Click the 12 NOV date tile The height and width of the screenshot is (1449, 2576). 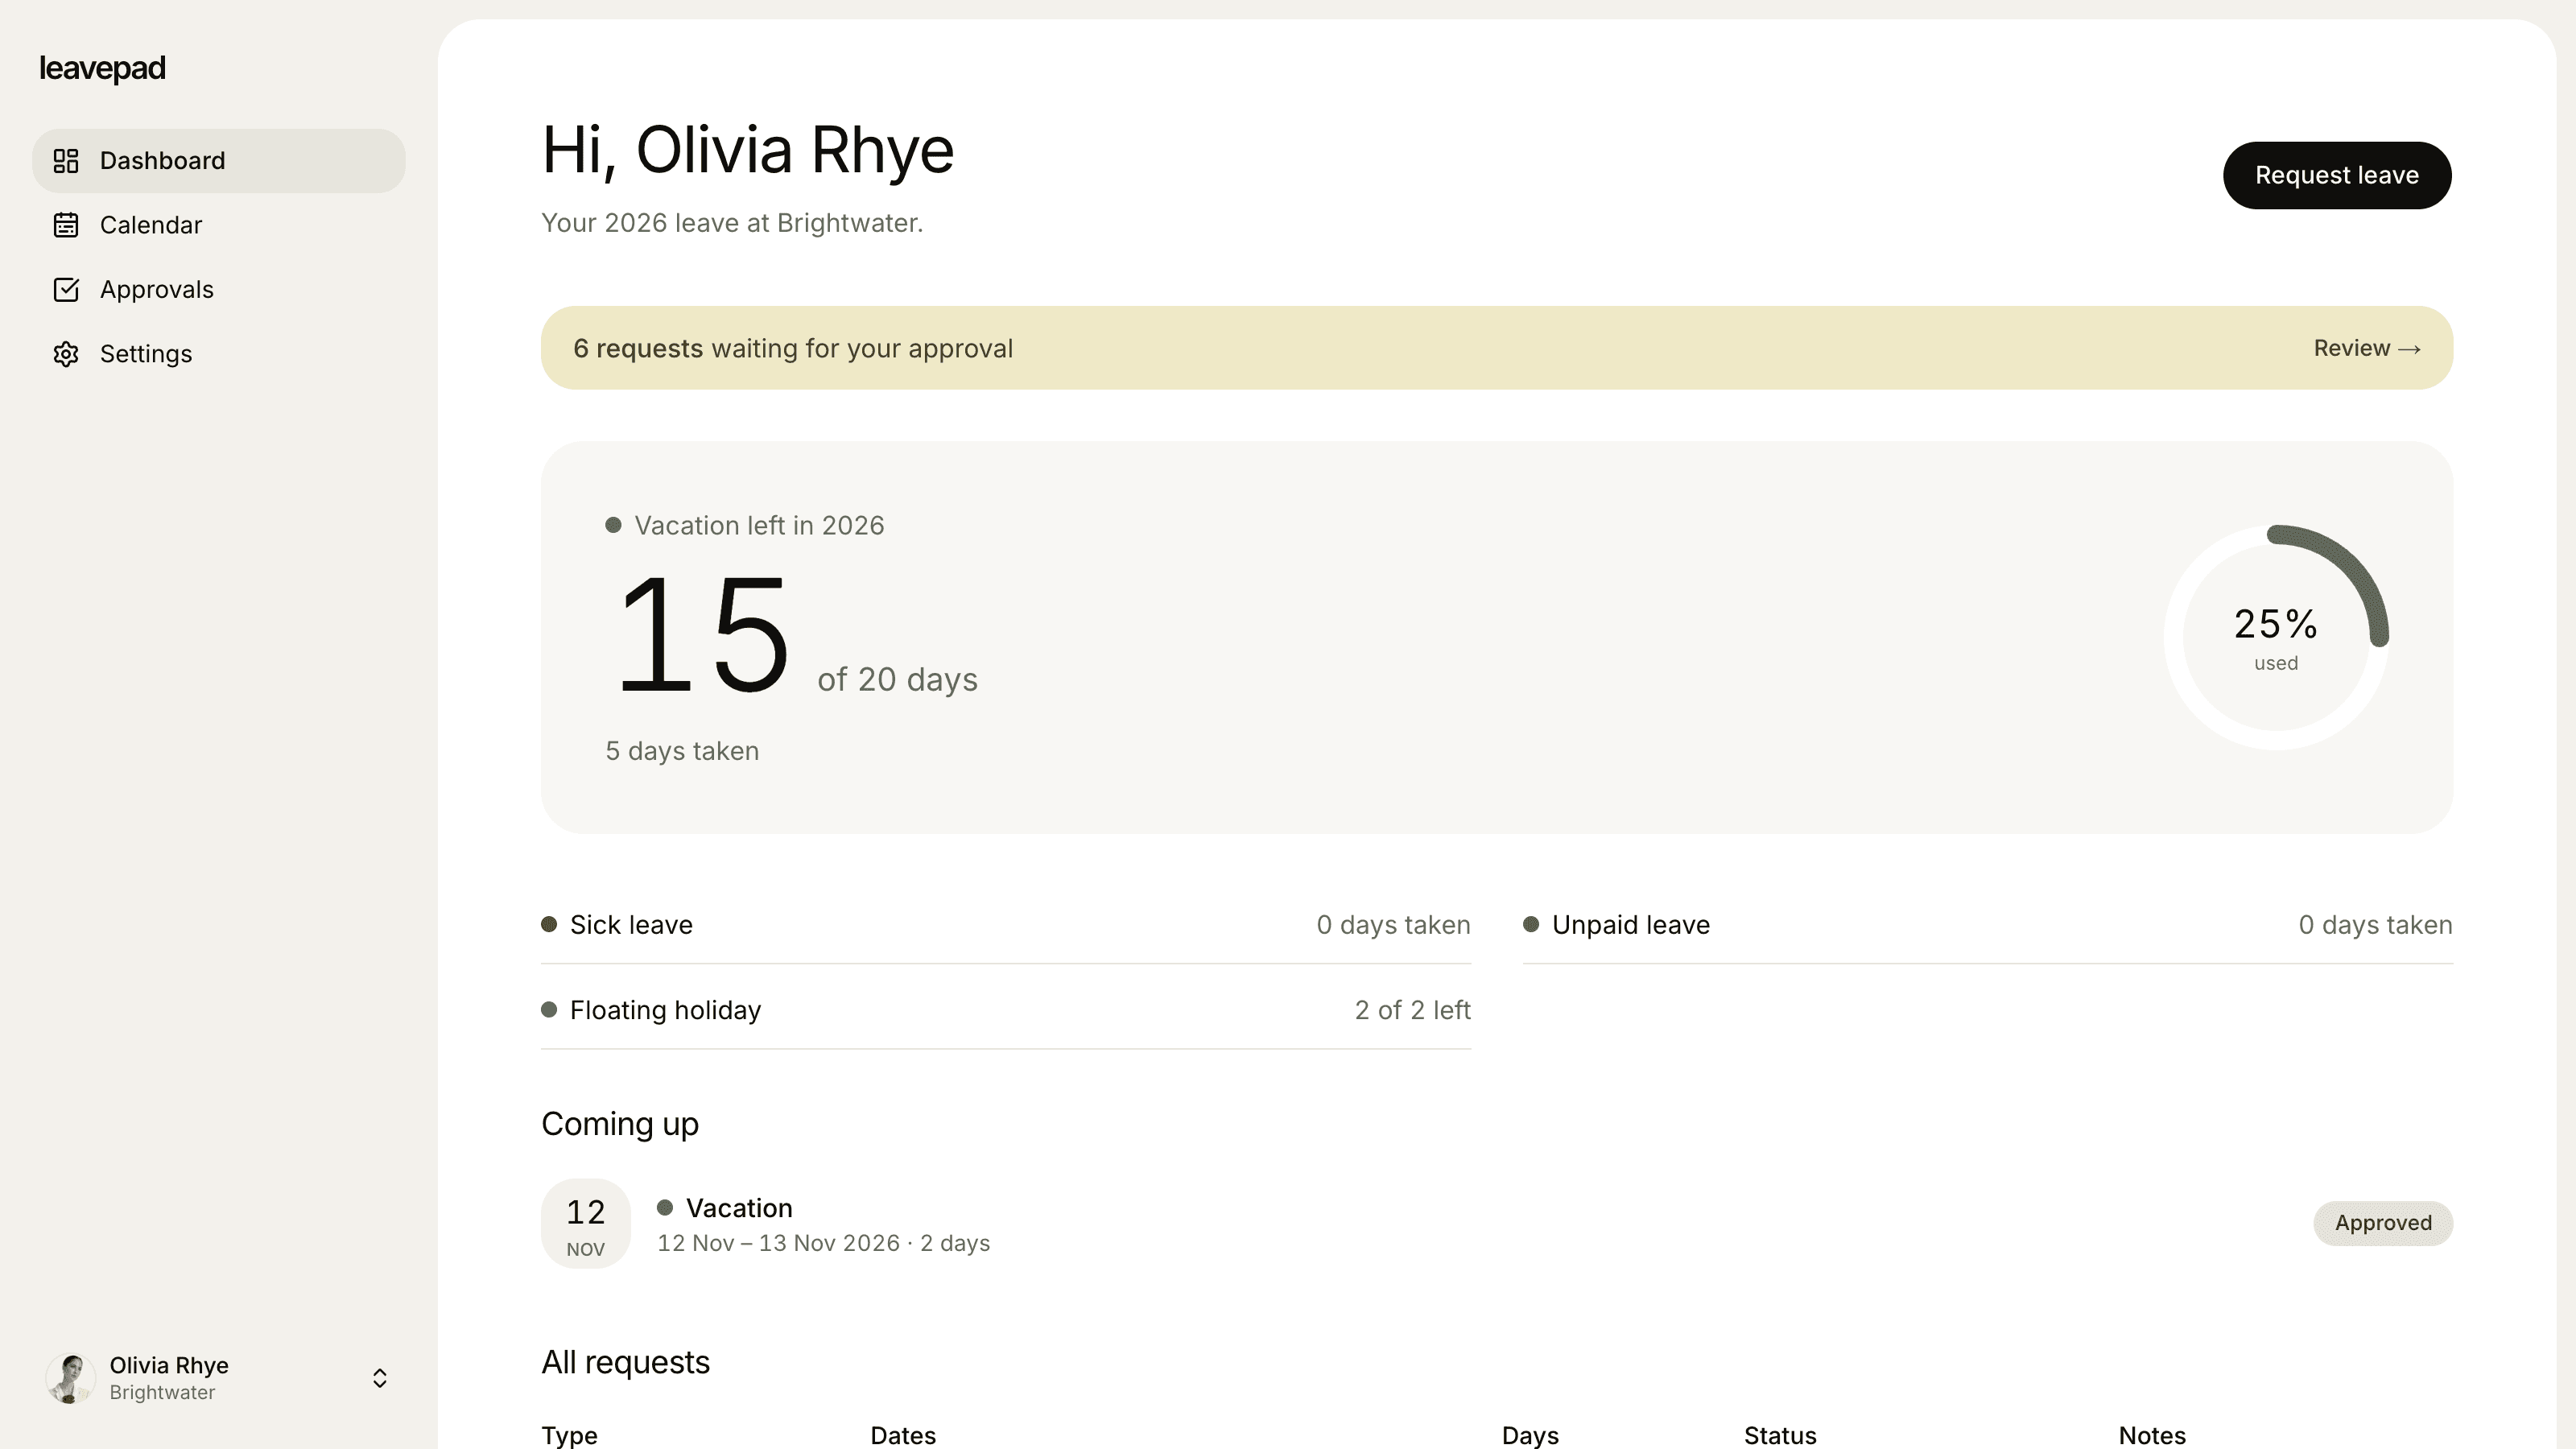[x=586, y=1224]
